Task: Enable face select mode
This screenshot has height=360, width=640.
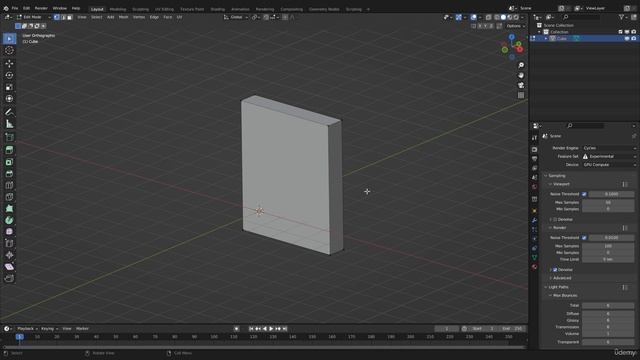Action: tap(69, 17)
